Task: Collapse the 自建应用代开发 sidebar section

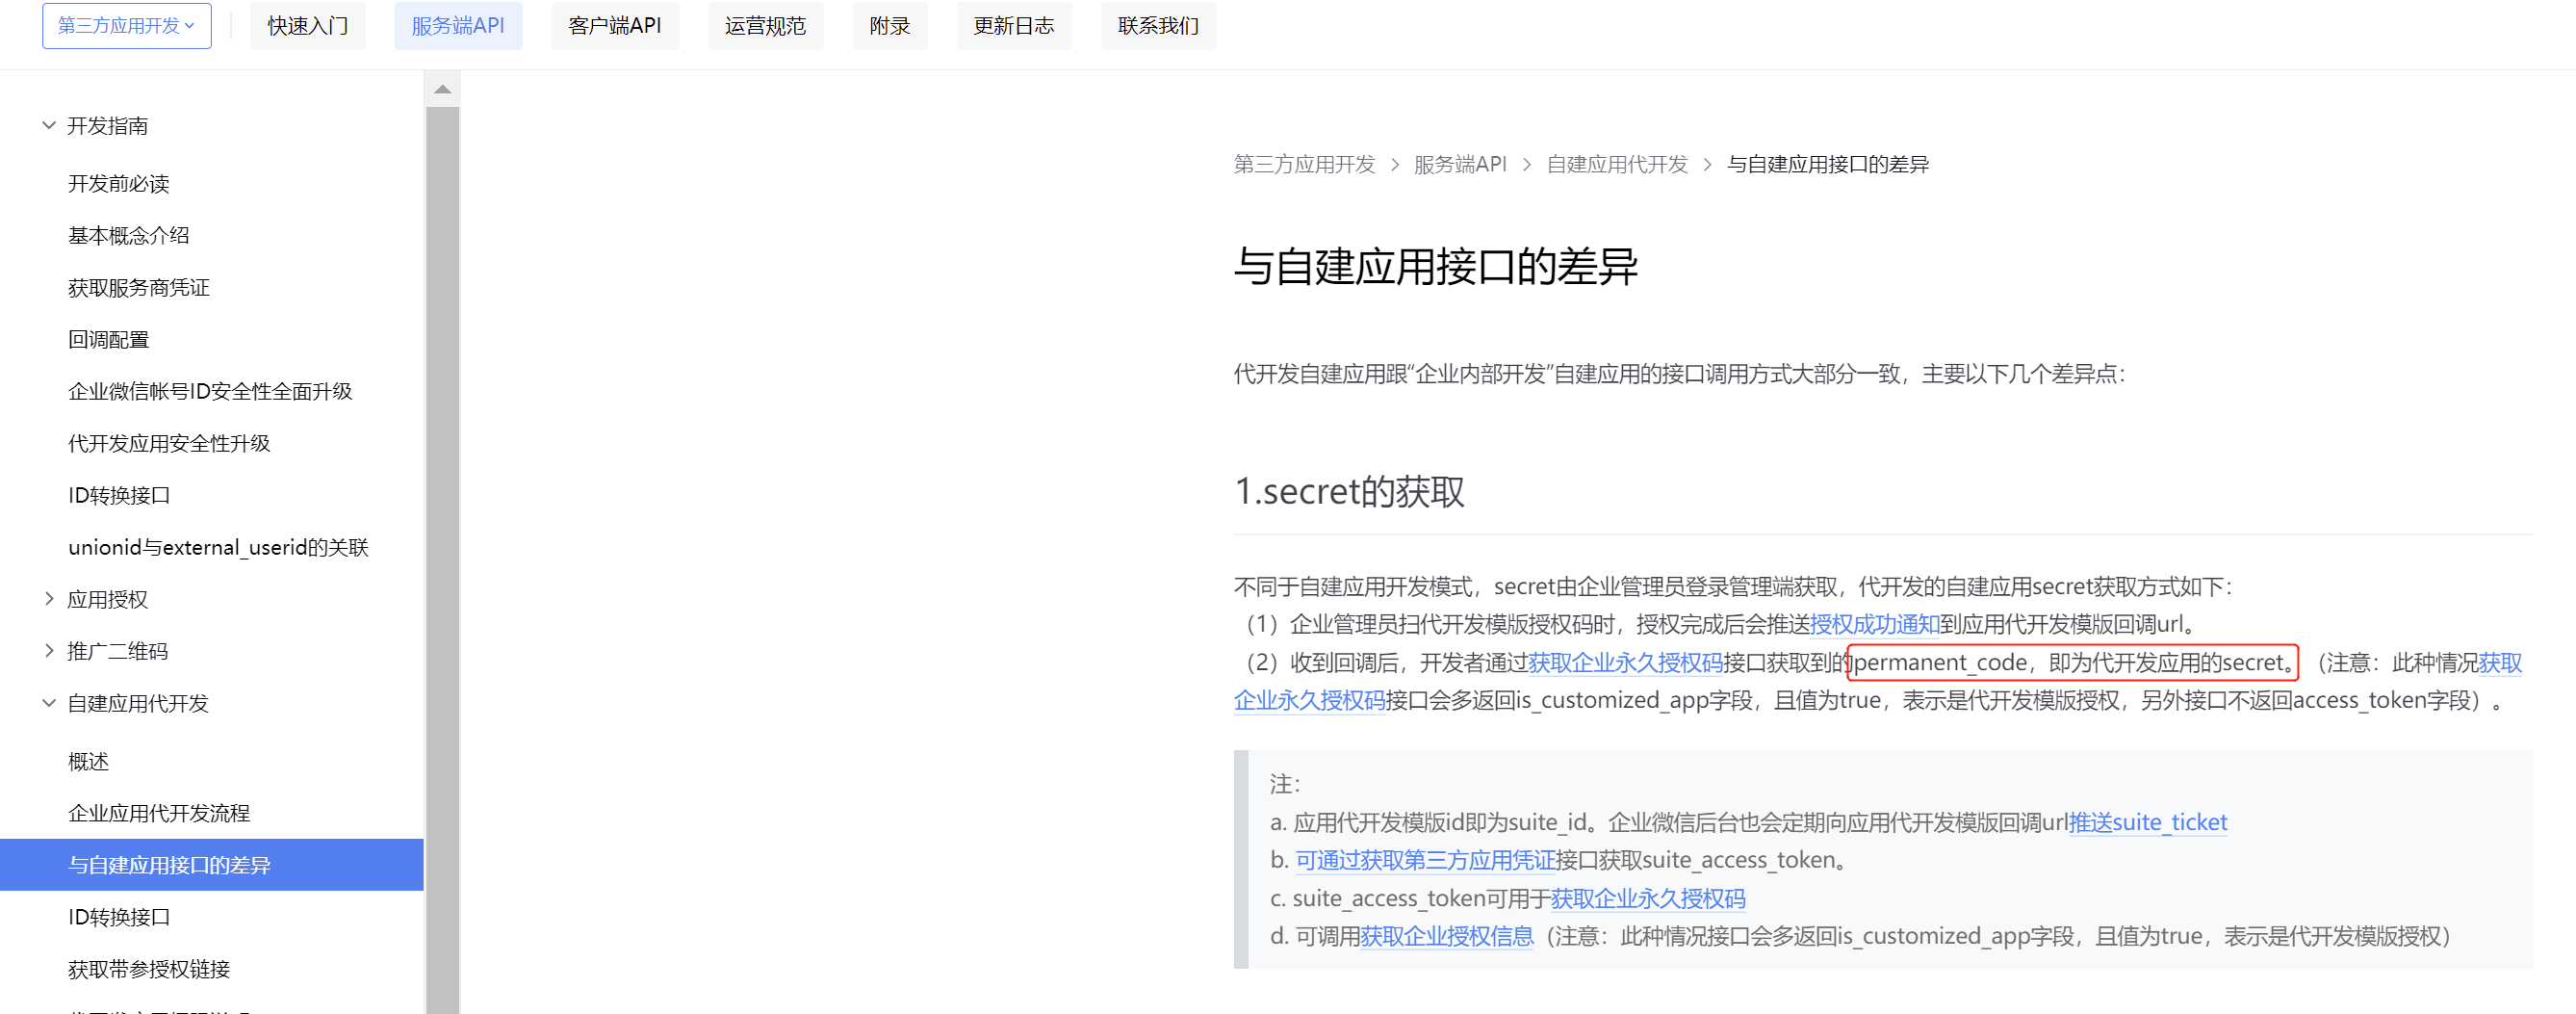Action: tap(139, 703)
